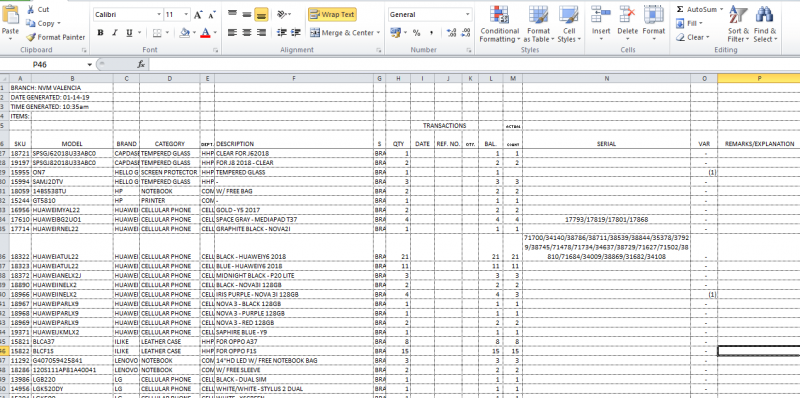Click the Increase Indent icon

pos(295,33)
